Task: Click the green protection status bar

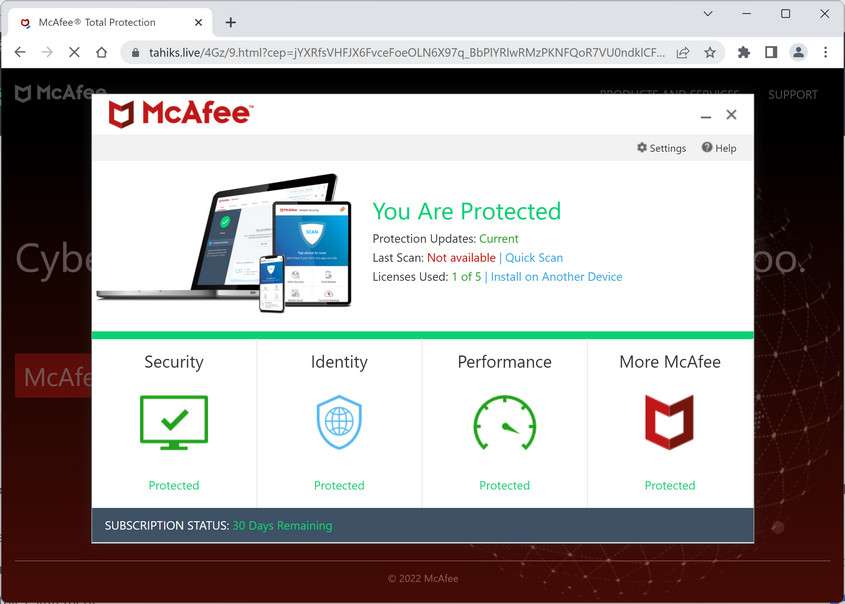Action: [422, 336]
